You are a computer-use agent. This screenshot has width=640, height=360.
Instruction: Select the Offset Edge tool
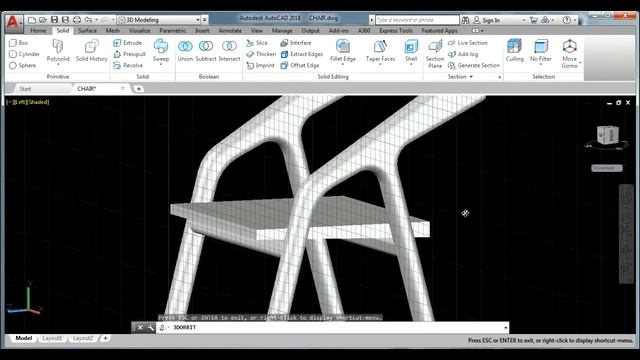(300, 65)
